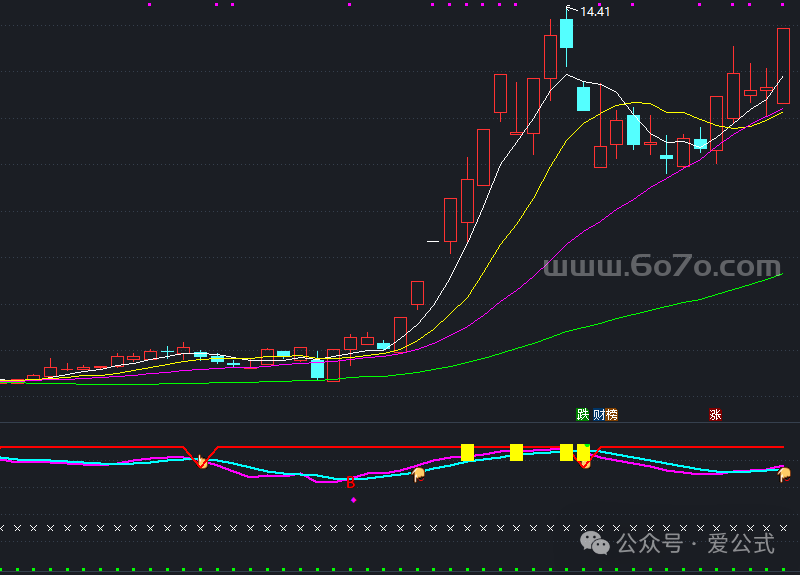Select the rightmost yellow signal block
Screen dimensions: 800x575
click(x=583, y=452)
